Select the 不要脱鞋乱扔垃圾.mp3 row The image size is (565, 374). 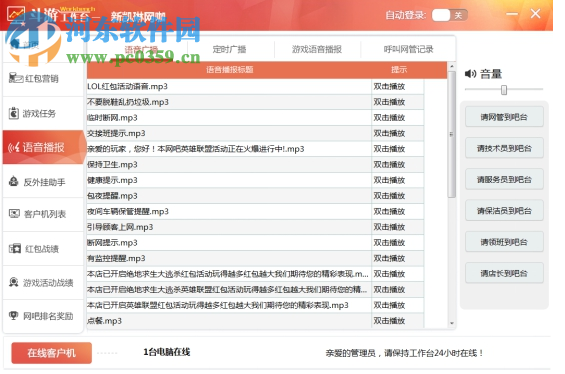[255, 102]
